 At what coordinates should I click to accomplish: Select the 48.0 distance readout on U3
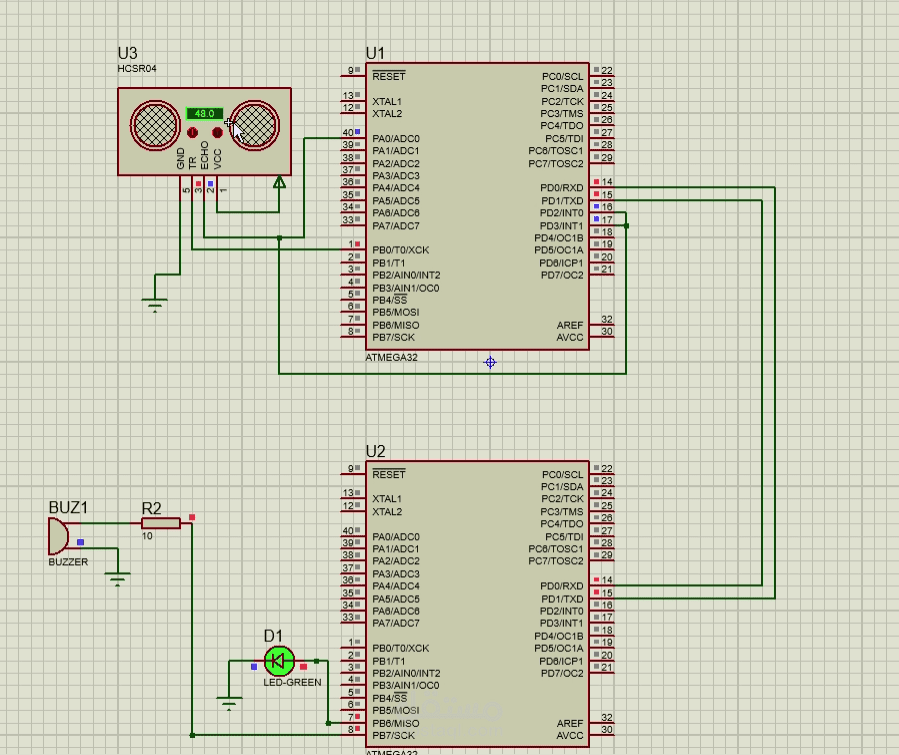[x=204, y=114]
